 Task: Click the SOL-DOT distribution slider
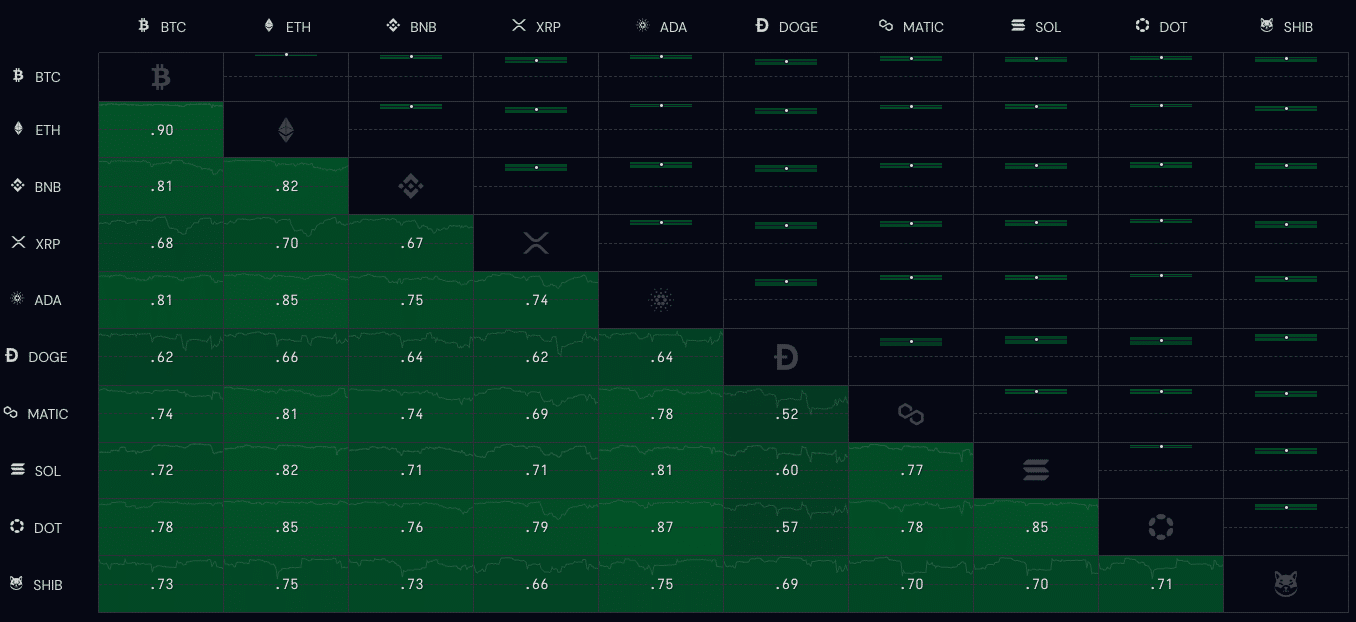click(1161, 447)
